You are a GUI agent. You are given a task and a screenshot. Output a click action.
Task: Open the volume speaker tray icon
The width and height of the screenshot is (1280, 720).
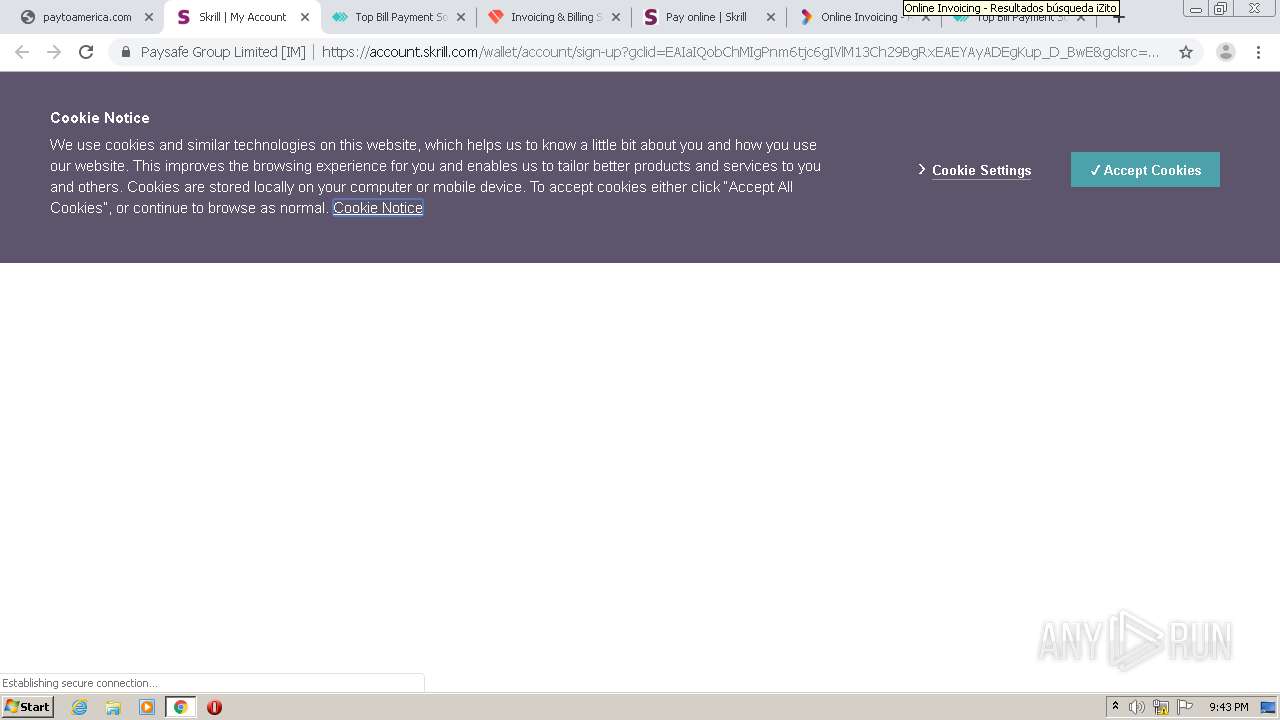coord(1137,707)
